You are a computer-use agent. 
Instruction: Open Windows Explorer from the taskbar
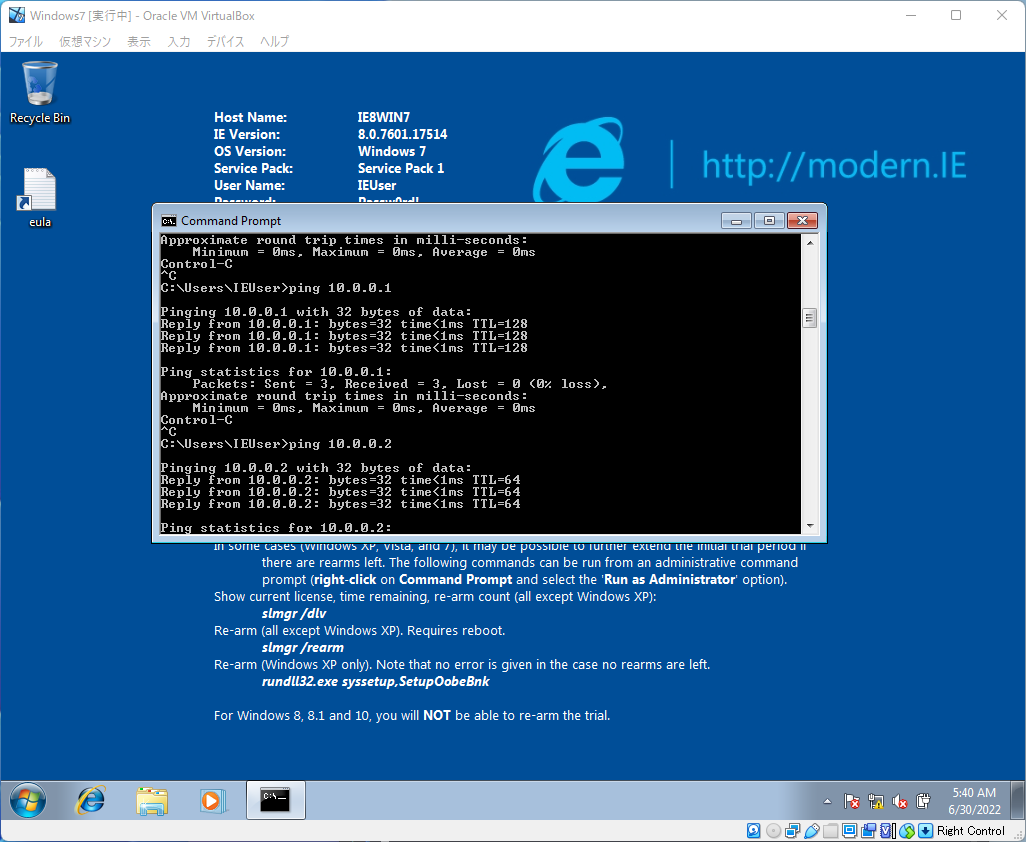pos(152,800)
